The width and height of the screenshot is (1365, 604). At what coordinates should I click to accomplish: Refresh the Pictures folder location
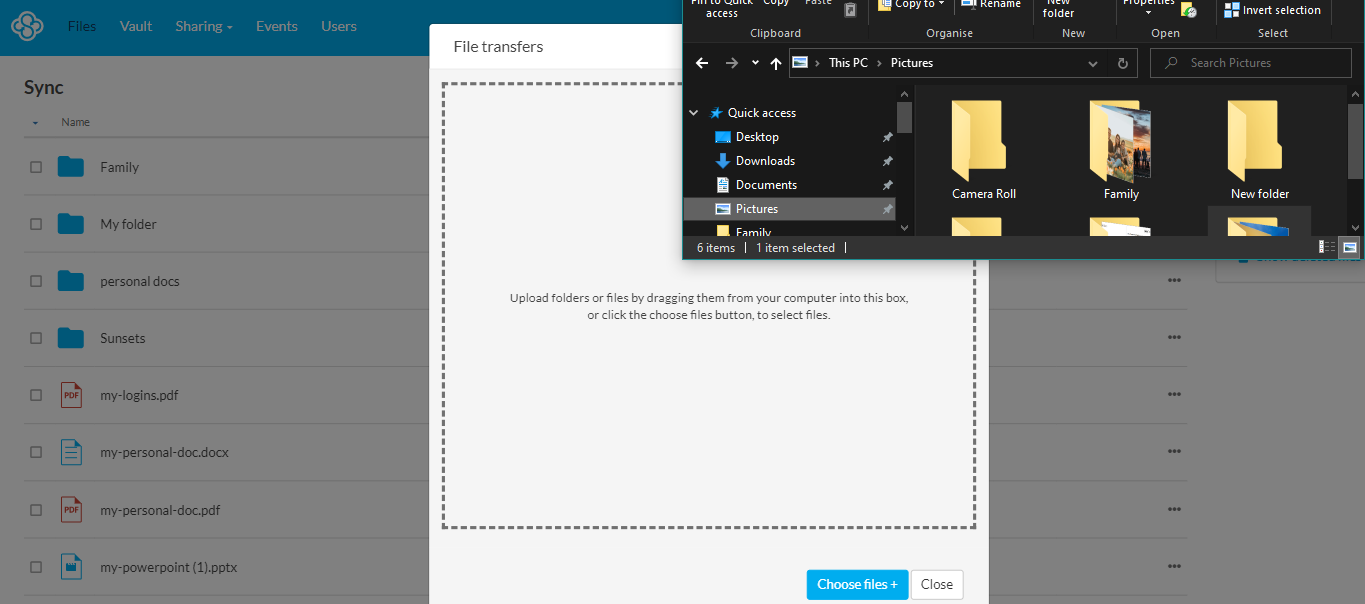1122,63
